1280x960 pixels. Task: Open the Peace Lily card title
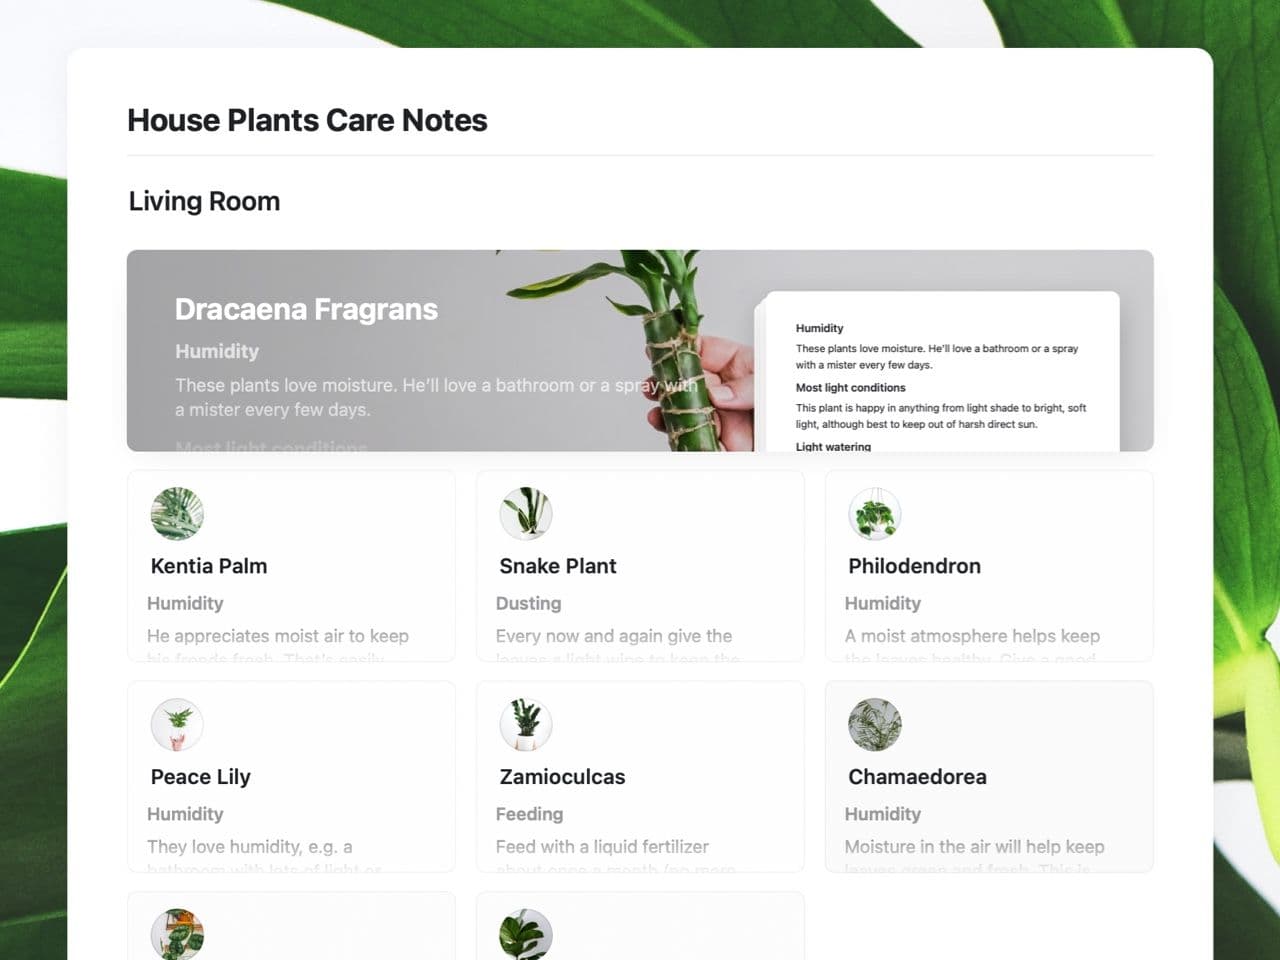200,777
